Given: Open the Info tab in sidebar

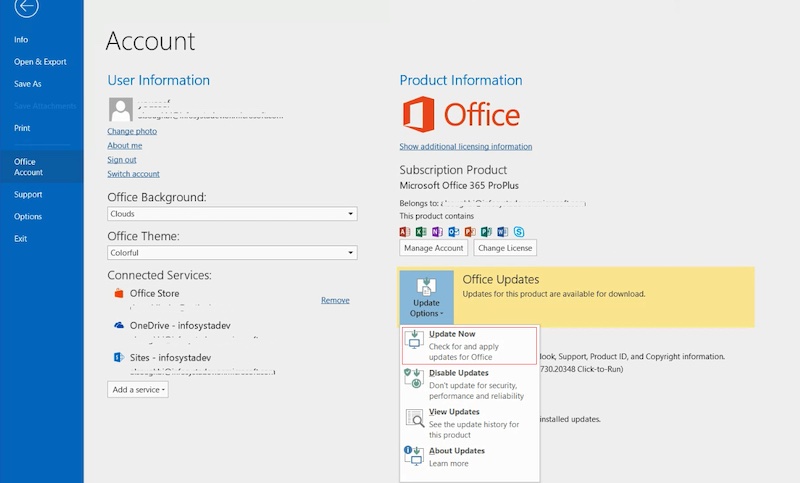Looking at the screenshot, I should pos(21,39).
